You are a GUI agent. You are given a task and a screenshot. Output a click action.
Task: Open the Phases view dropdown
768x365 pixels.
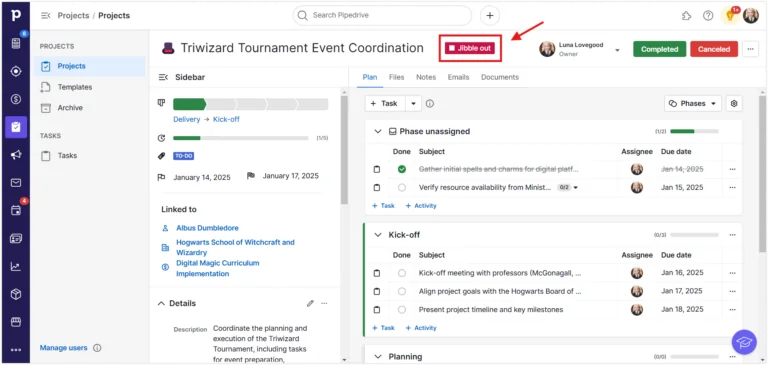point(693,103)
